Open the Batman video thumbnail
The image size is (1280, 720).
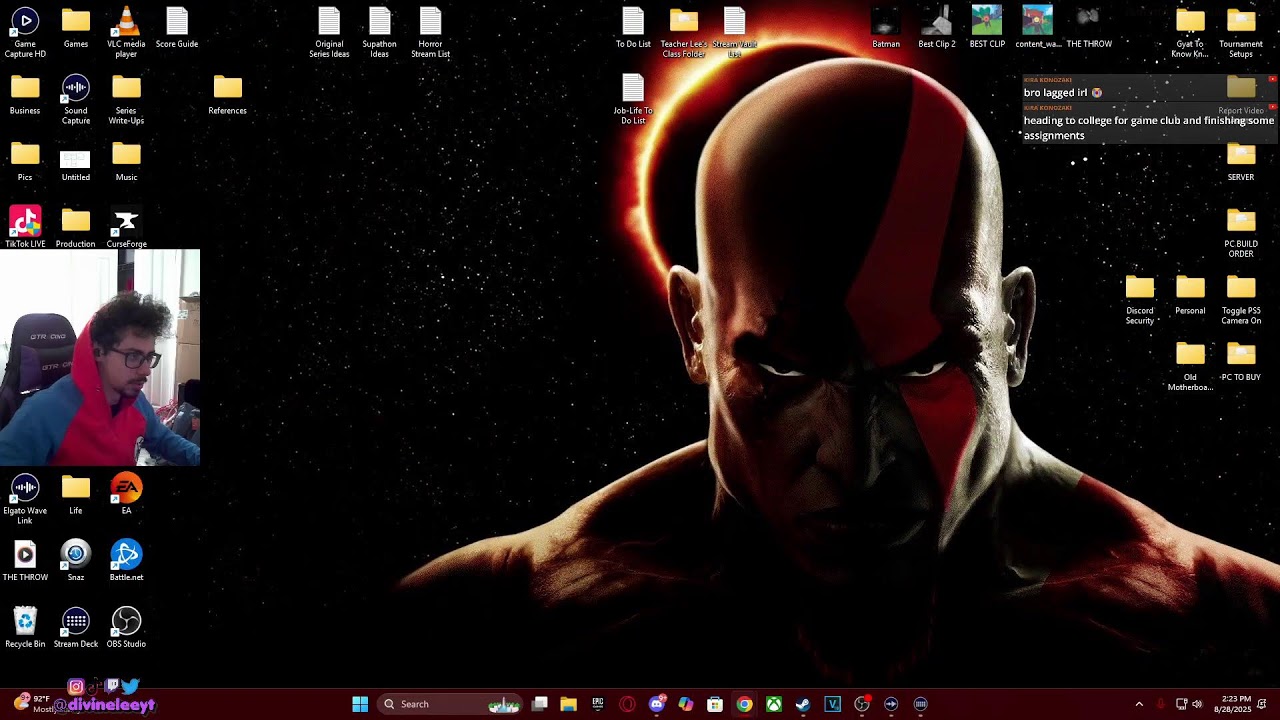(x=886, y=27)
